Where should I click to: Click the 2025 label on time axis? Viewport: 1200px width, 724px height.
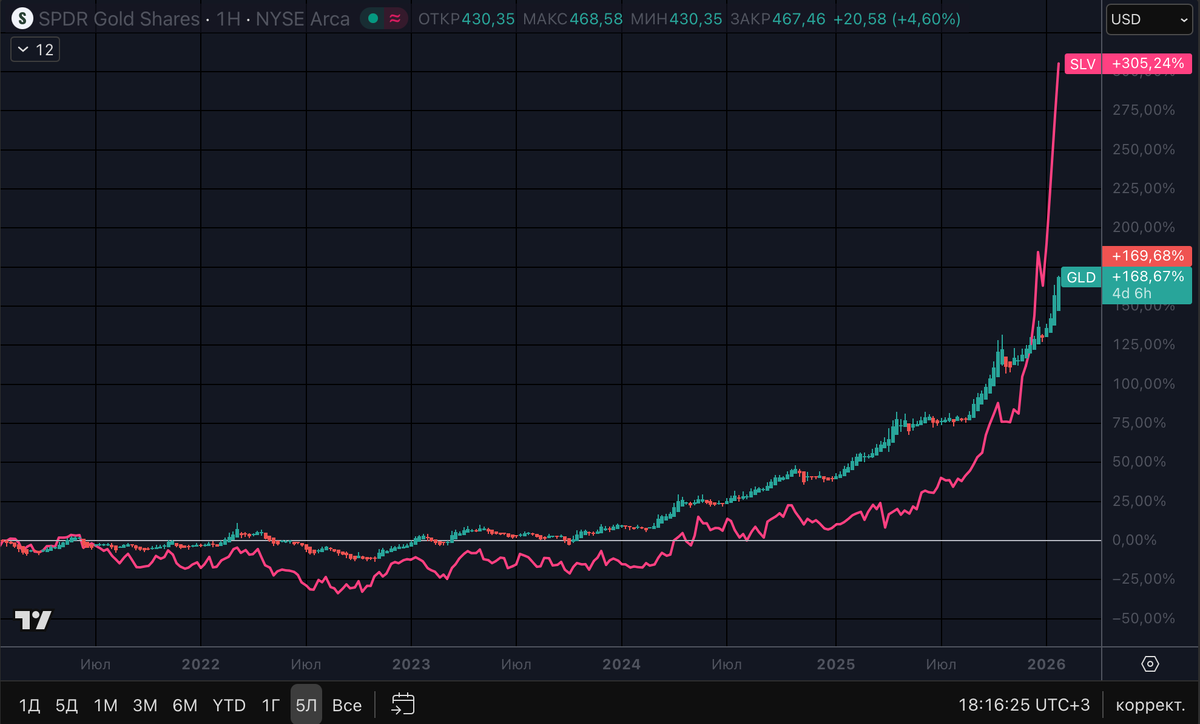[x=835, y=664]
